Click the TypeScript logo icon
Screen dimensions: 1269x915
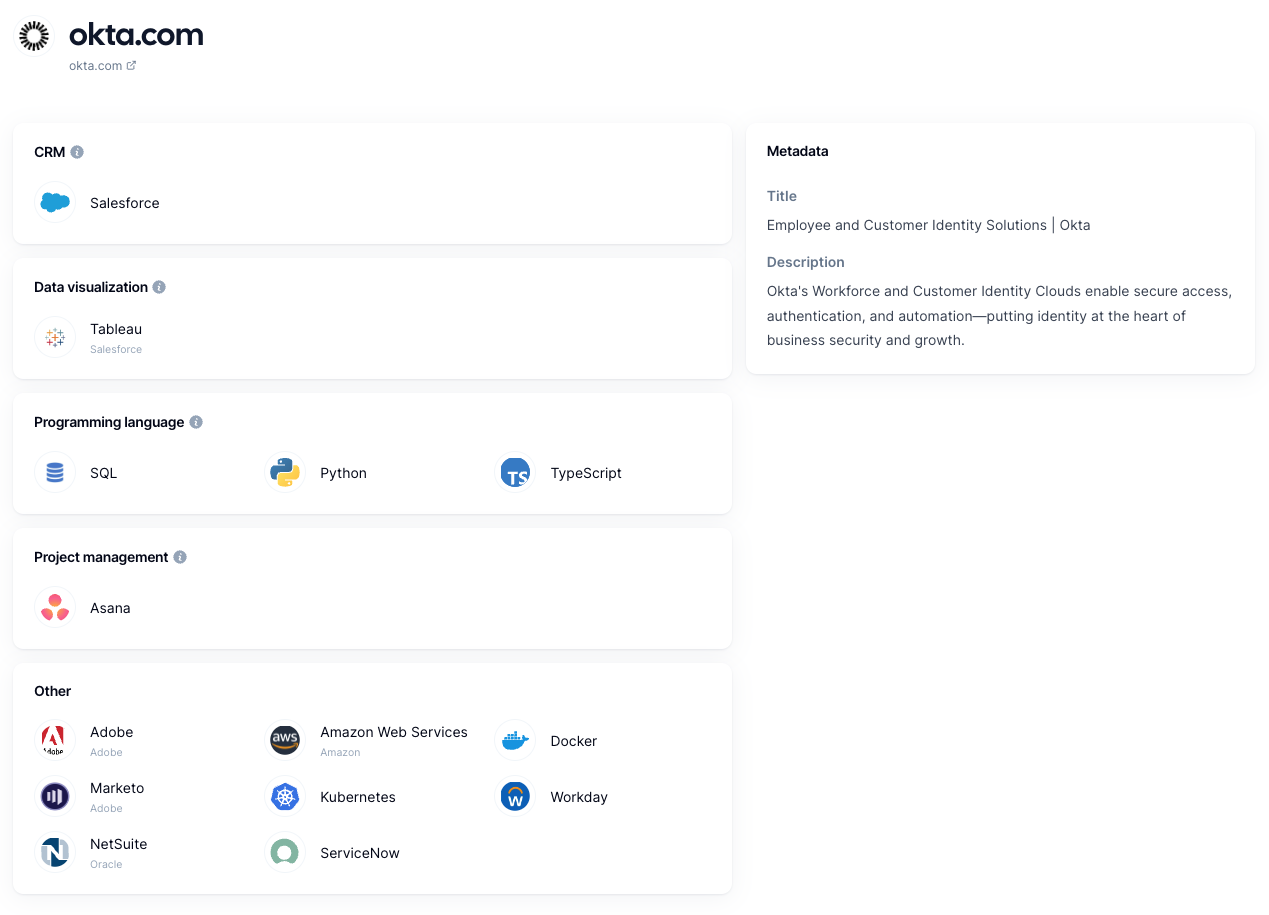pos(515,473)
